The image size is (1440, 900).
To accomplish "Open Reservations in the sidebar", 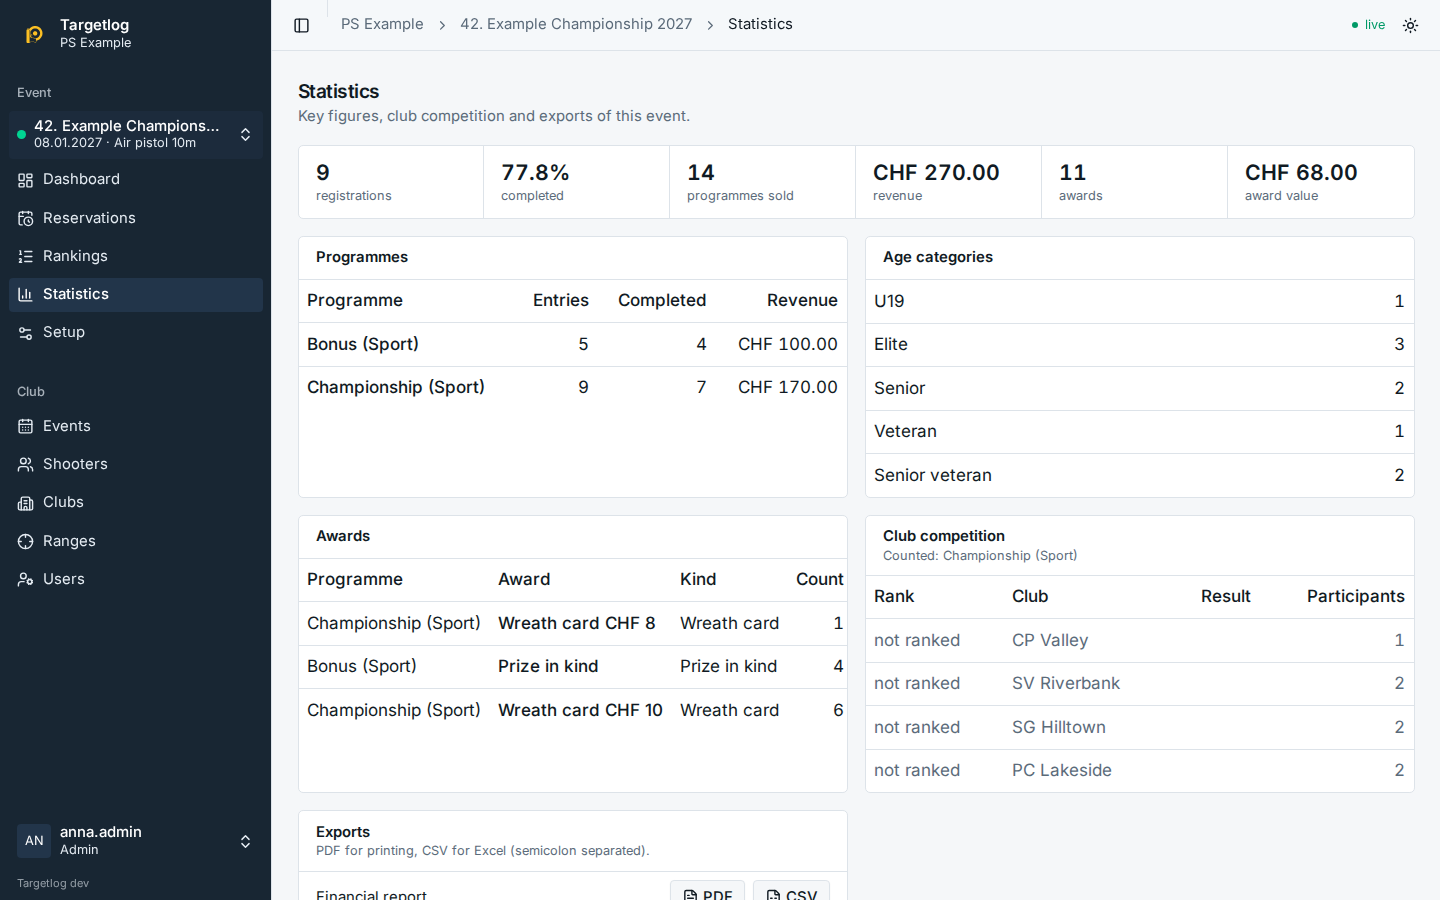I will click(136, 218).
